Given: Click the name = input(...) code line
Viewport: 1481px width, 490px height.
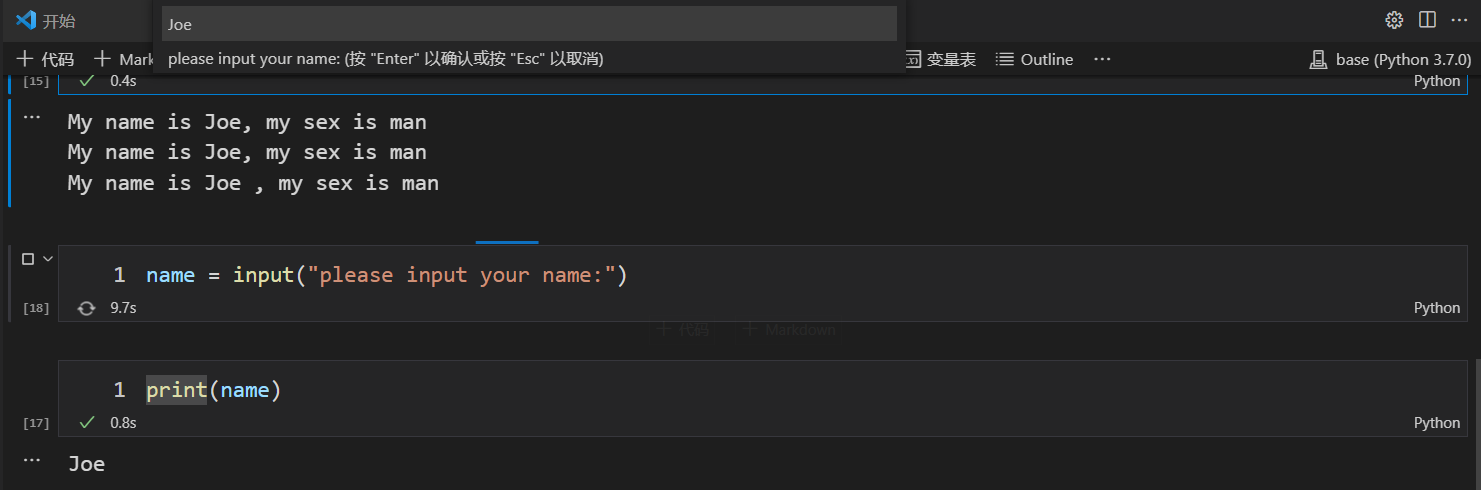Looking at the screenshot, I should [x=386, y=275].
